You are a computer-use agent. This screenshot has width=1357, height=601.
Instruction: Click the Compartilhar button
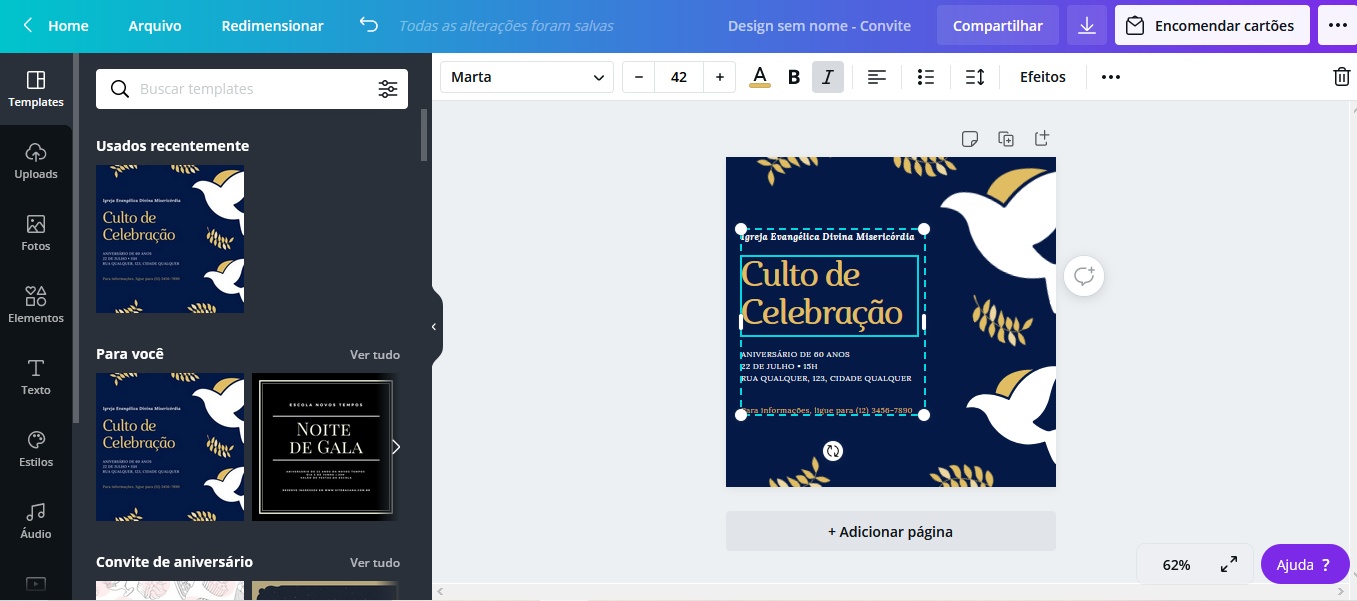pyautogui.click(x=997, y=26)
